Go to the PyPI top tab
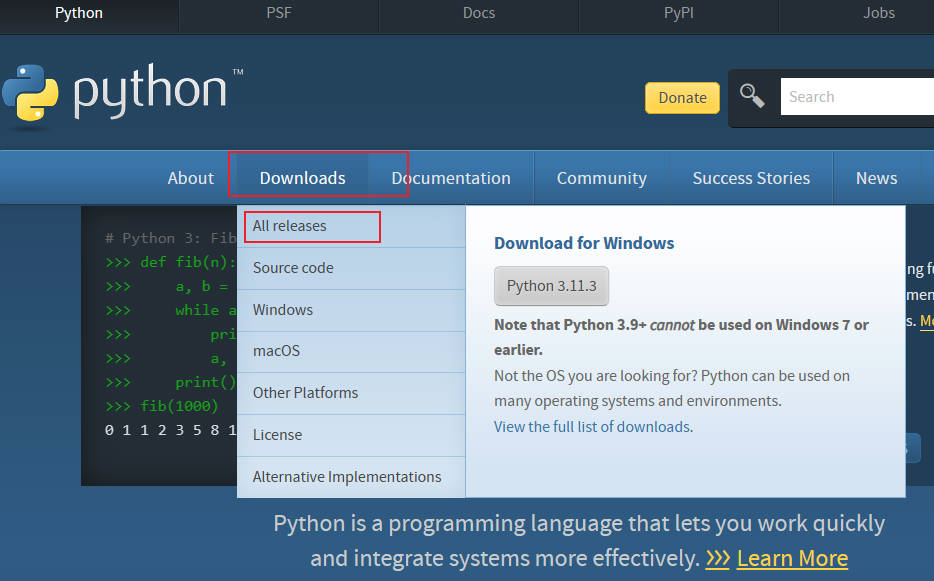Image resolution: width=934 pixels, height=581 pixels. 679,13
